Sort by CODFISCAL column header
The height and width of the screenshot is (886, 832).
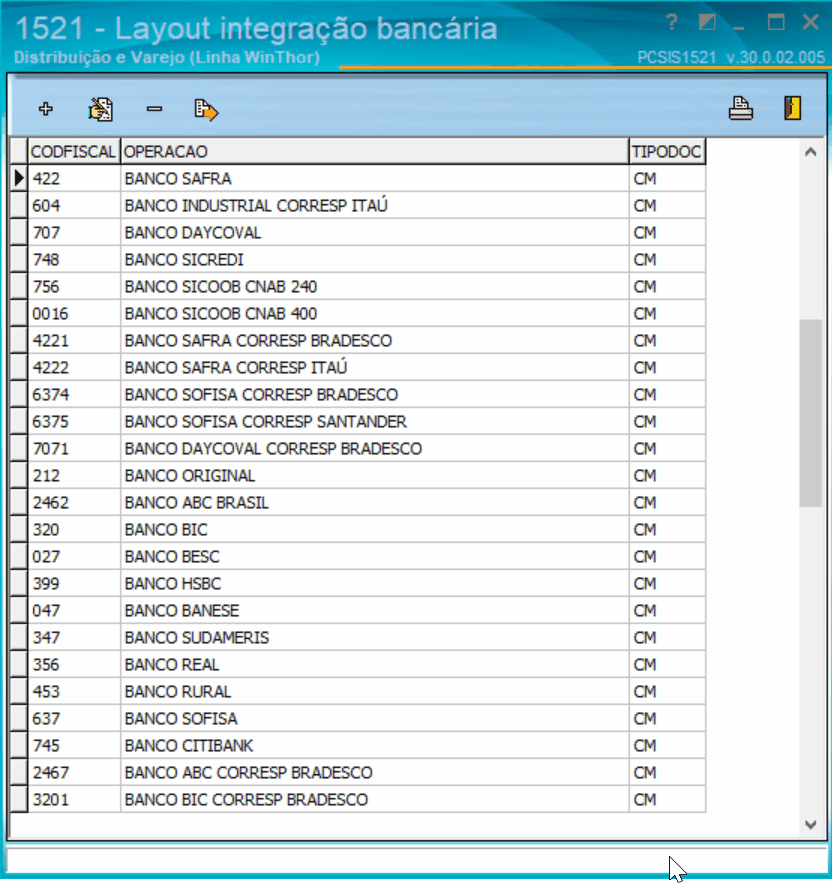[x=73, y=151]
